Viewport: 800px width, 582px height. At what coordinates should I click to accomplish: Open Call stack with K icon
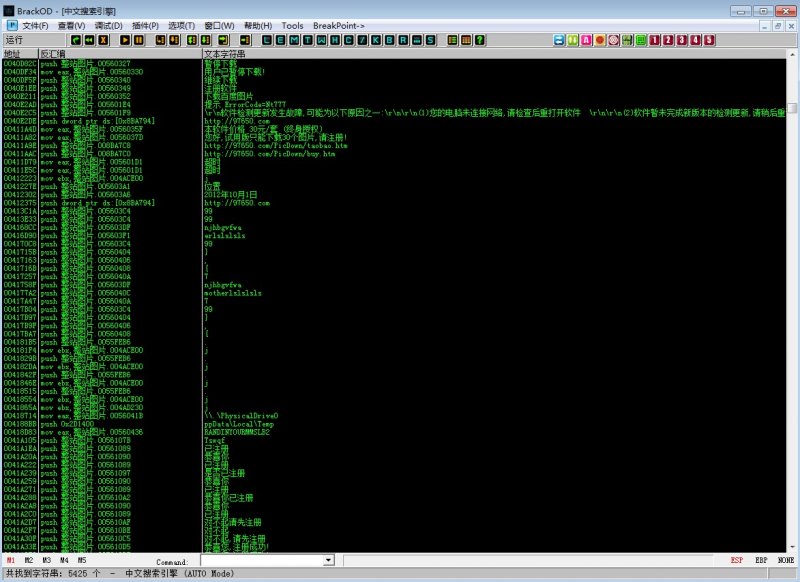[376, 40]
